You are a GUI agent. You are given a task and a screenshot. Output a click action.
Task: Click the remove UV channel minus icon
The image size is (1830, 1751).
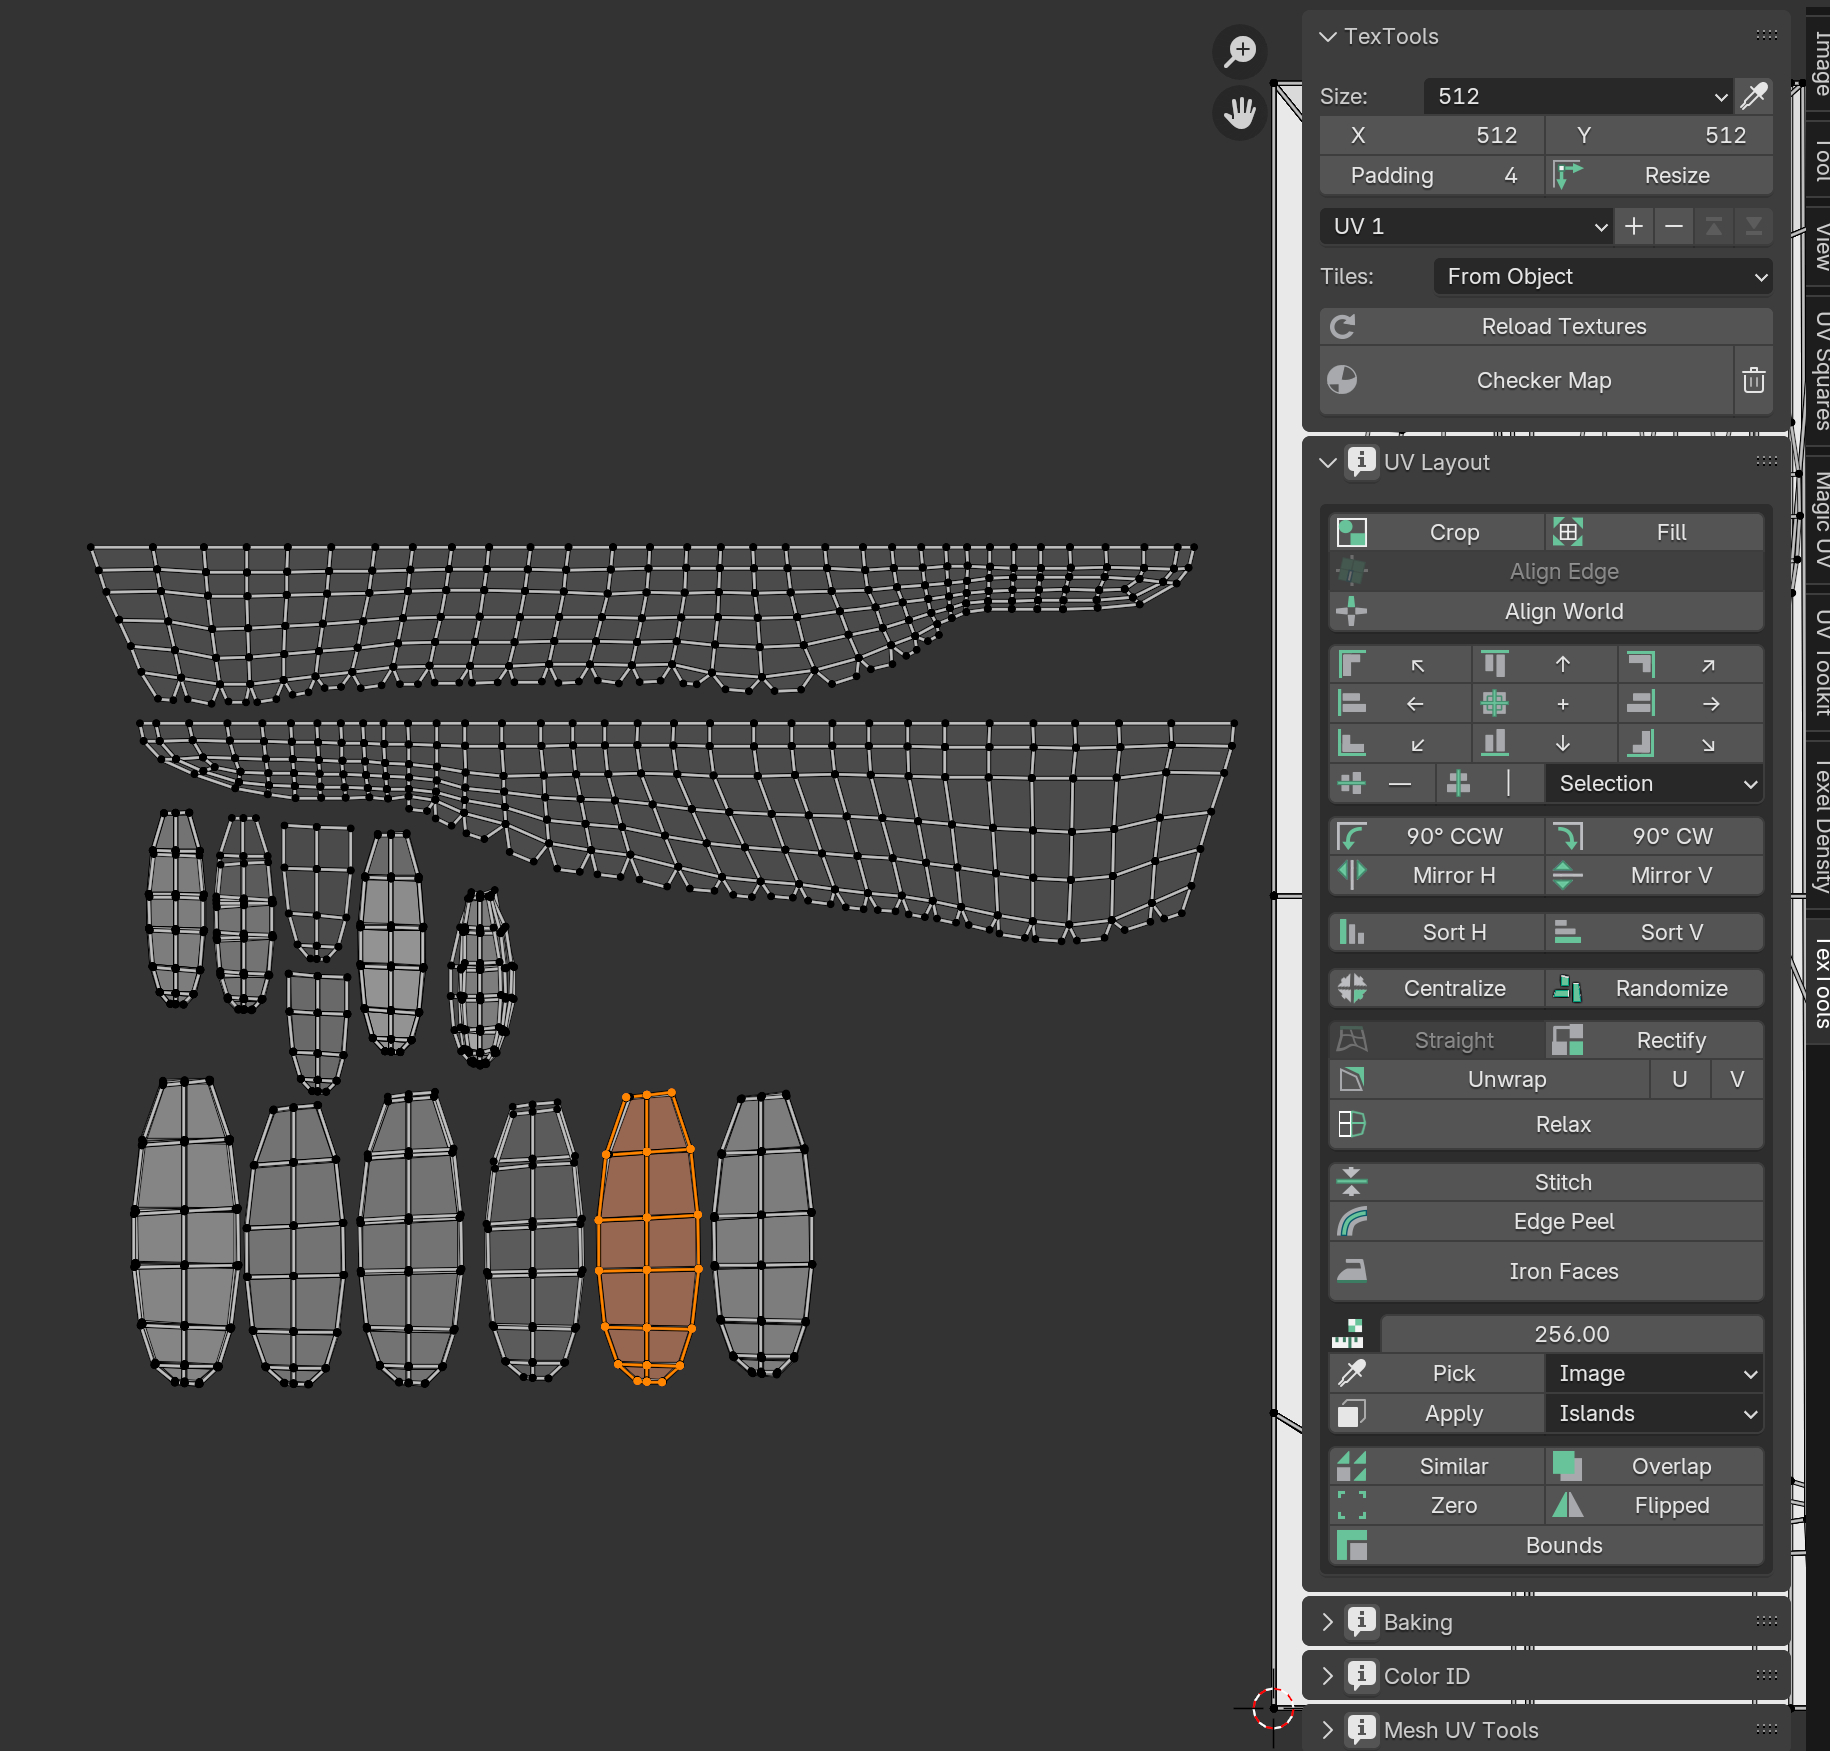pos(1674,226)
